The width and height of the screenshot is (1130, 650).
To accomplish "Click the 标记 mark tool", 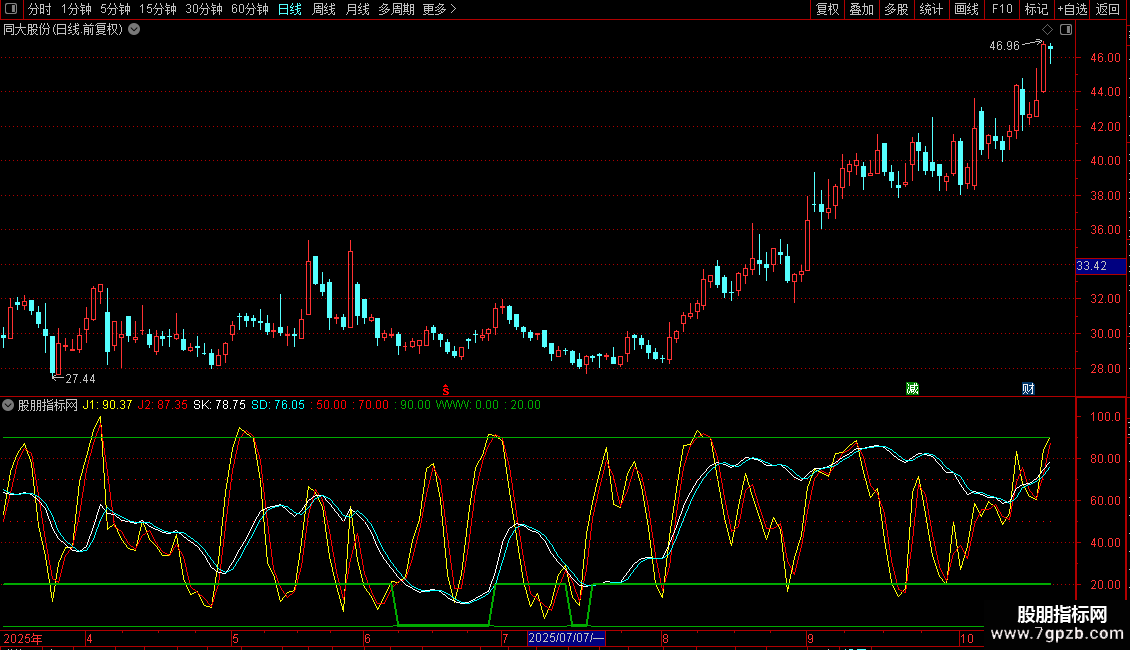I will [x=1036, y=9].
